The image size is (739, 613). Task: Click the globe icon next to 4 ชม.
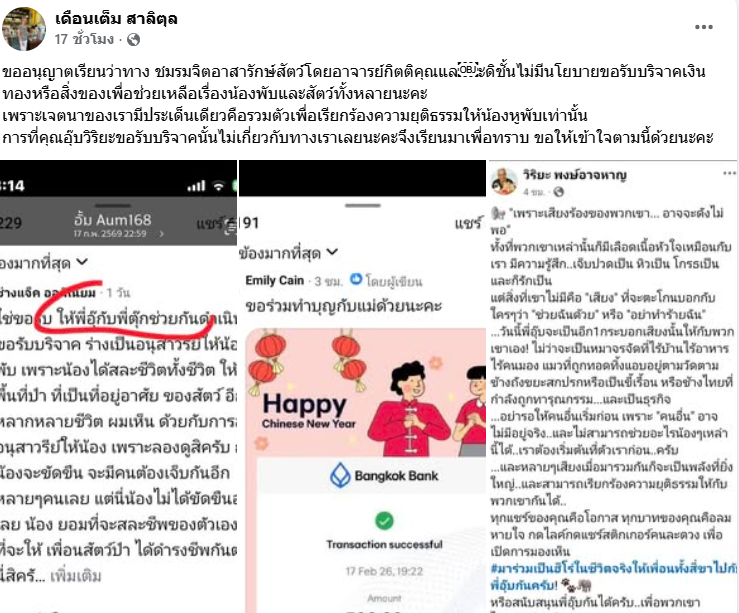[x=558, y=192]
